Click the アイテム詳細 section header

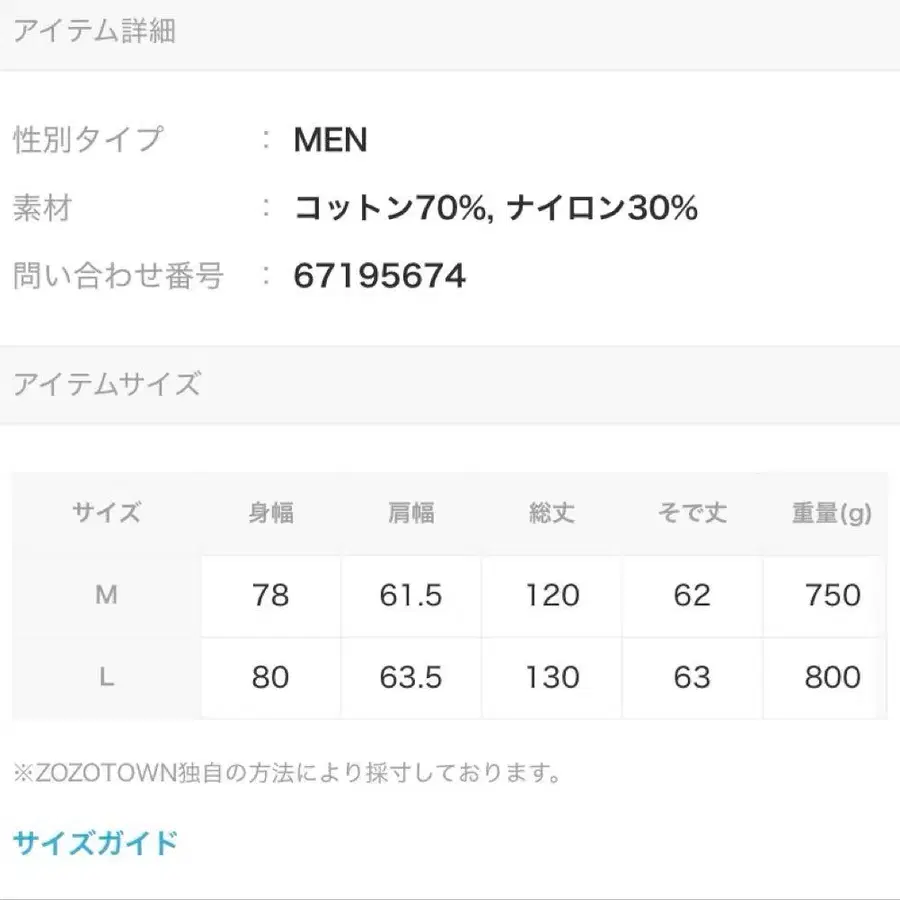[x=95, y=31]
